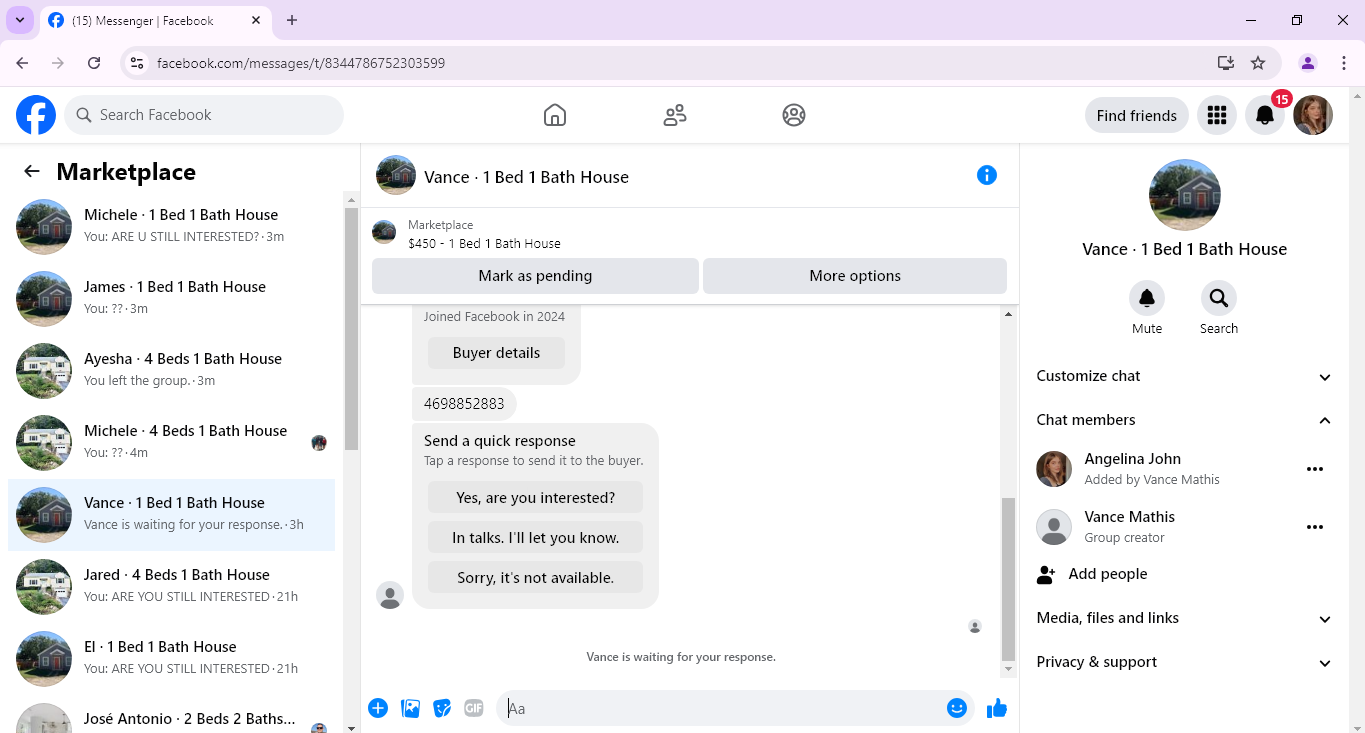Image resolution: width=1365 pixels, height=733 pixels.
Task: Send quick reply 'In talks. I'll let you know.'
Action: (535, 537)
